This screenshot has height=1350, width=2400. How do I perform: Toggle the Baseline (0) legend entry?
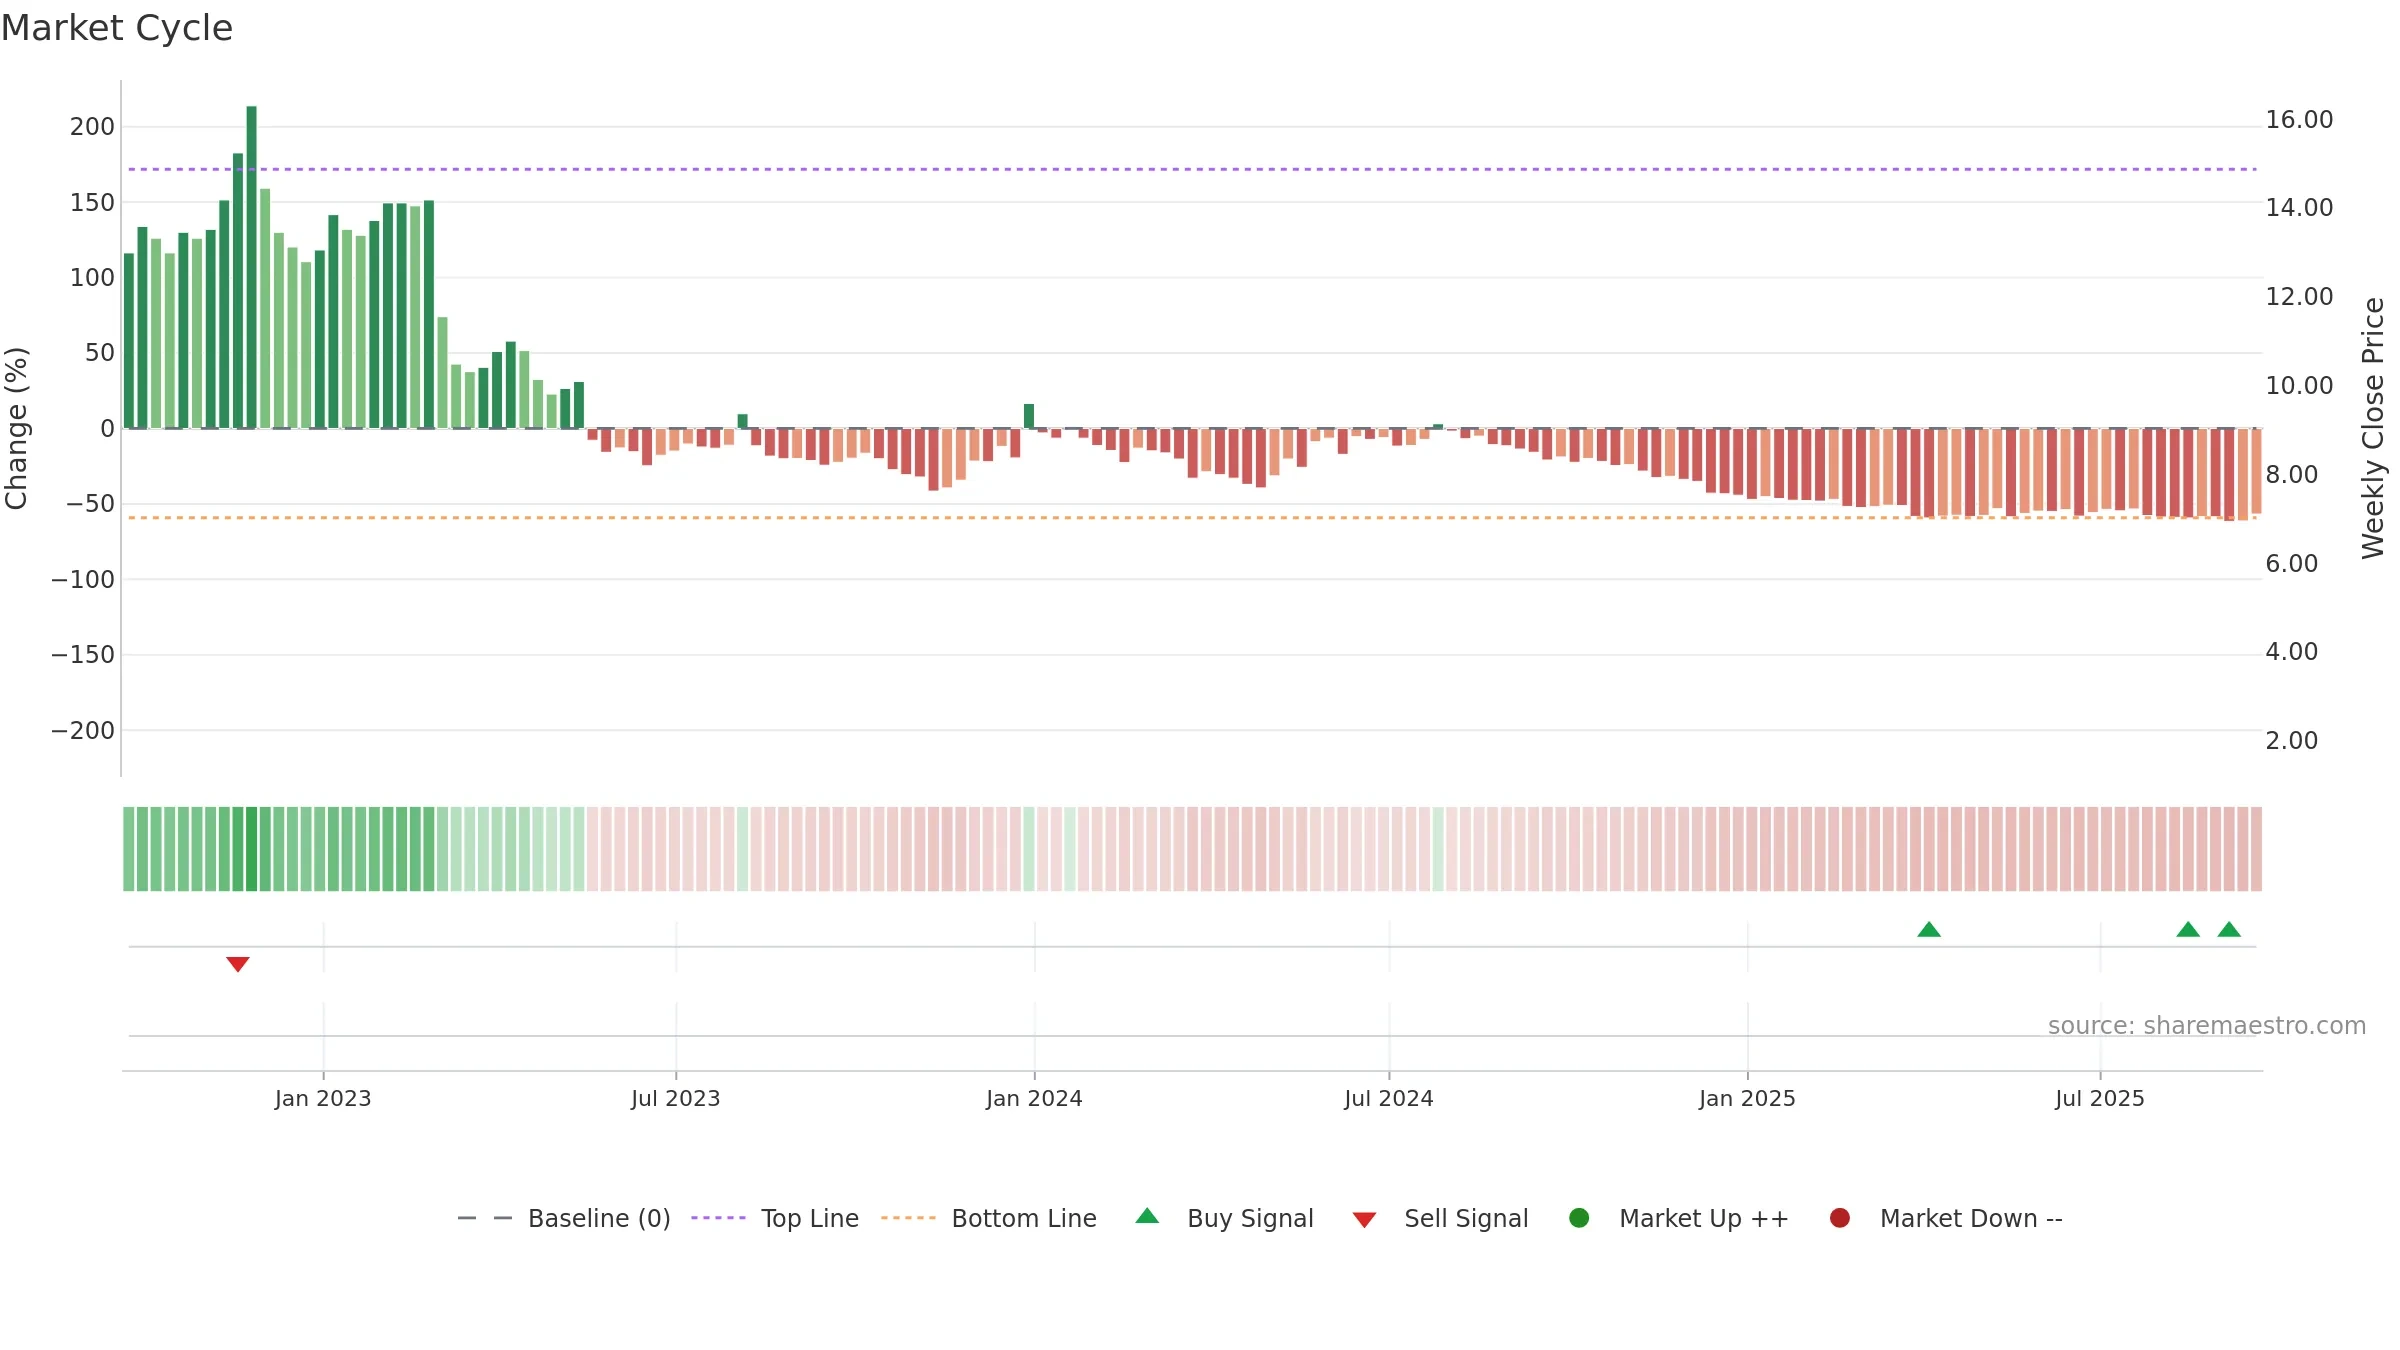tap(564, 1218)
